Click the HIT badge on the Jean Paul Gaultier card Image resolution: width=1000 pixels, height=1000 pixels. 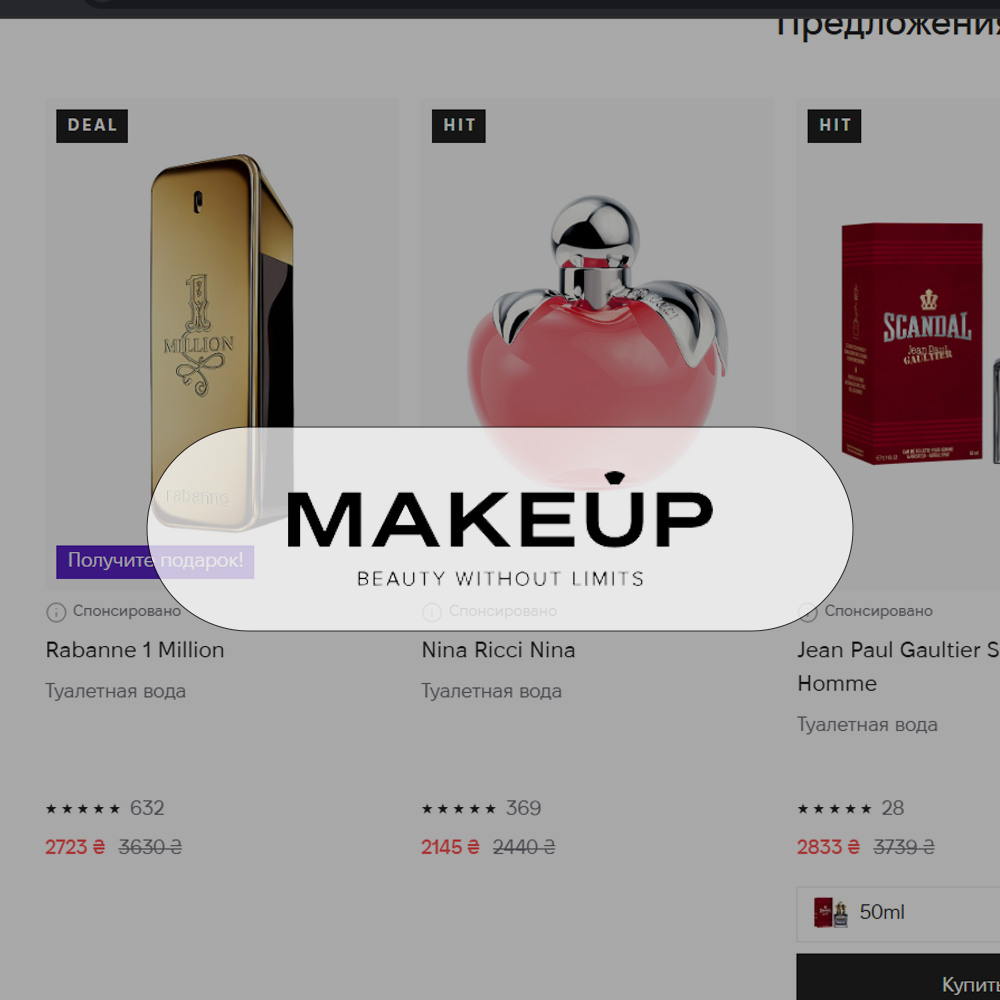(834, 126)
